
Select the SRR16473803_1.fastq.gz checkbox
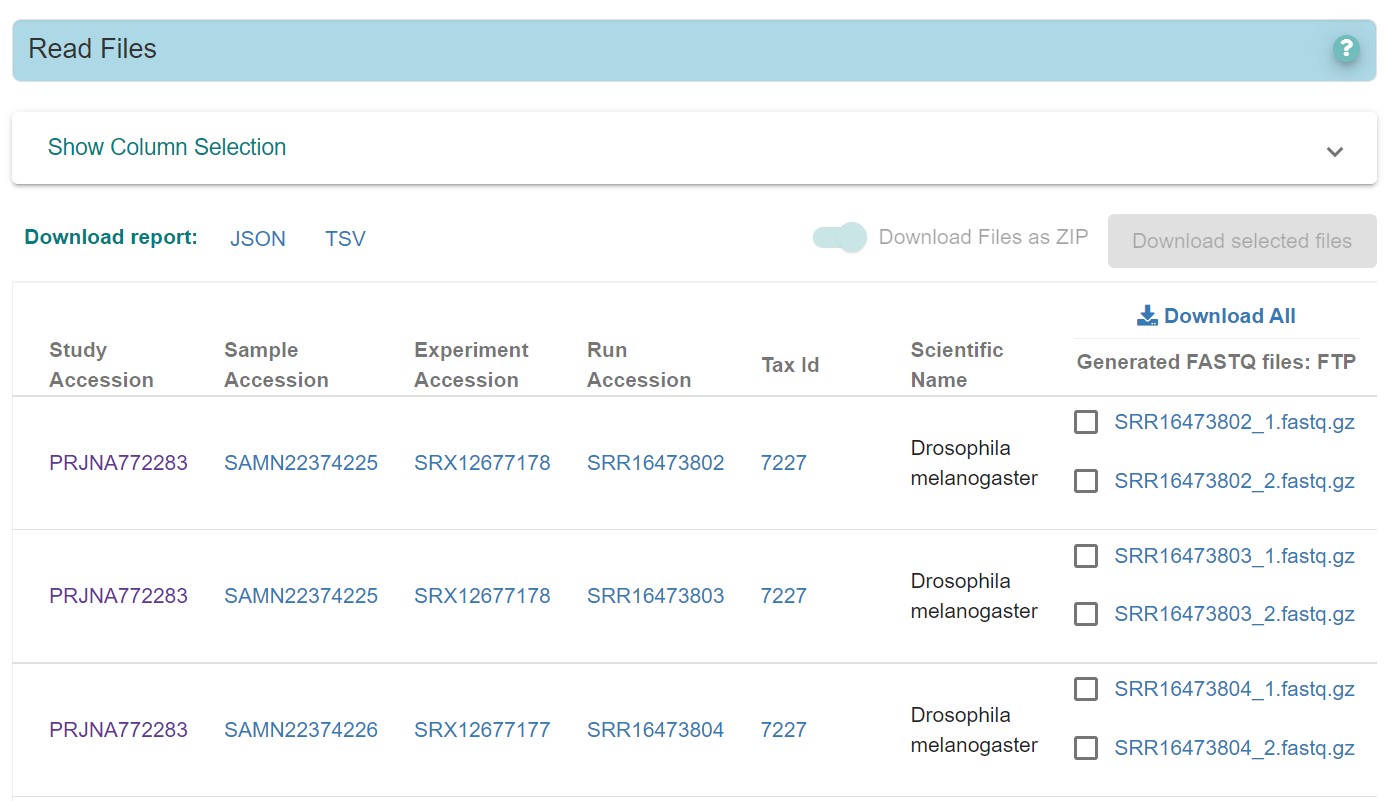1086,556
